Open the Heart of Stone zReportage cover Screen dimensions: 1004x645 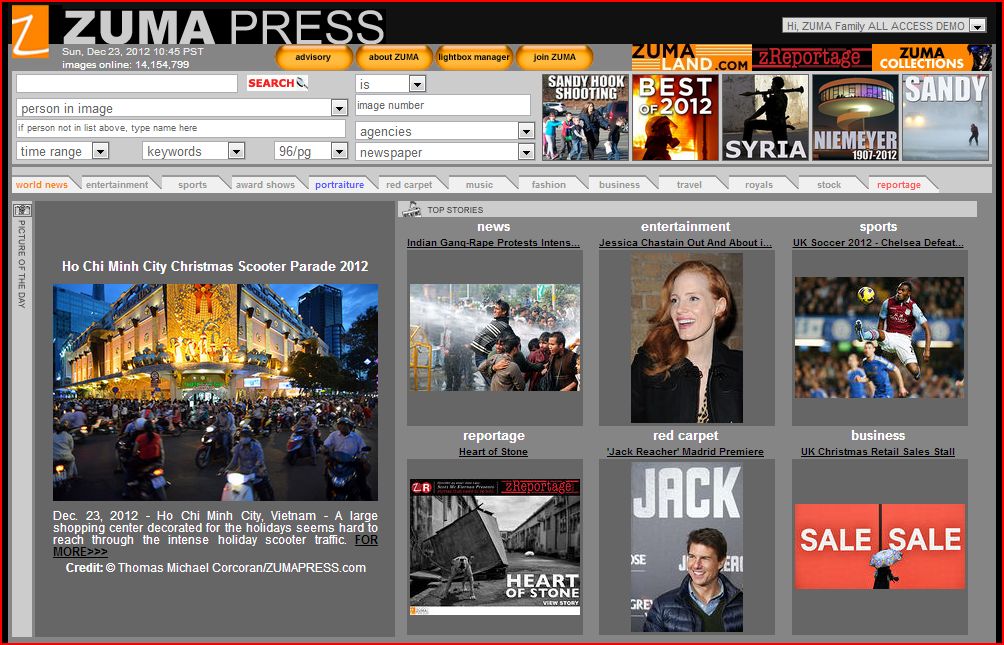click(494, 546)
